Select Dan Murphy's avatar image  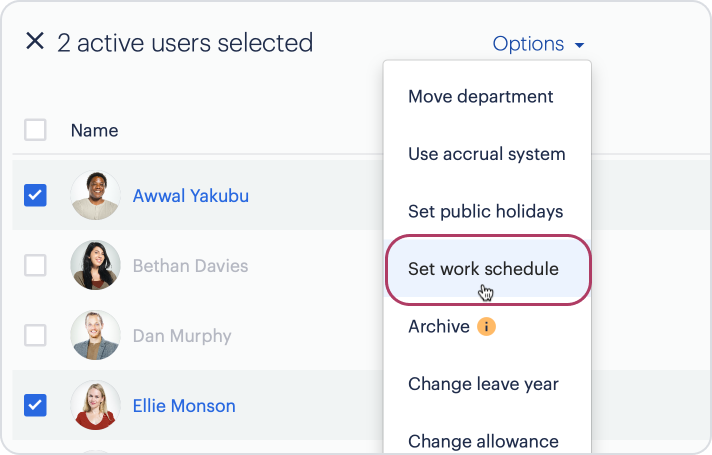(96, 336)
